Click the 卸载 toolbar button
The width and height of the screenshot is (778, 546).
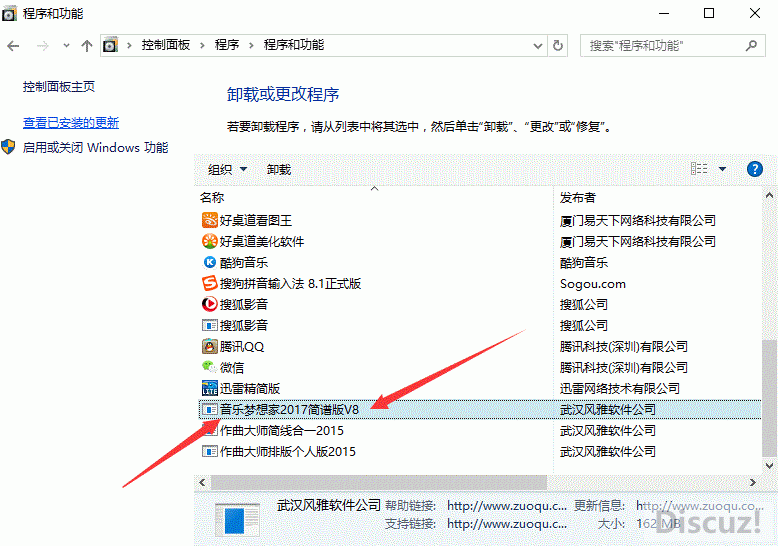tap(279, 170)
